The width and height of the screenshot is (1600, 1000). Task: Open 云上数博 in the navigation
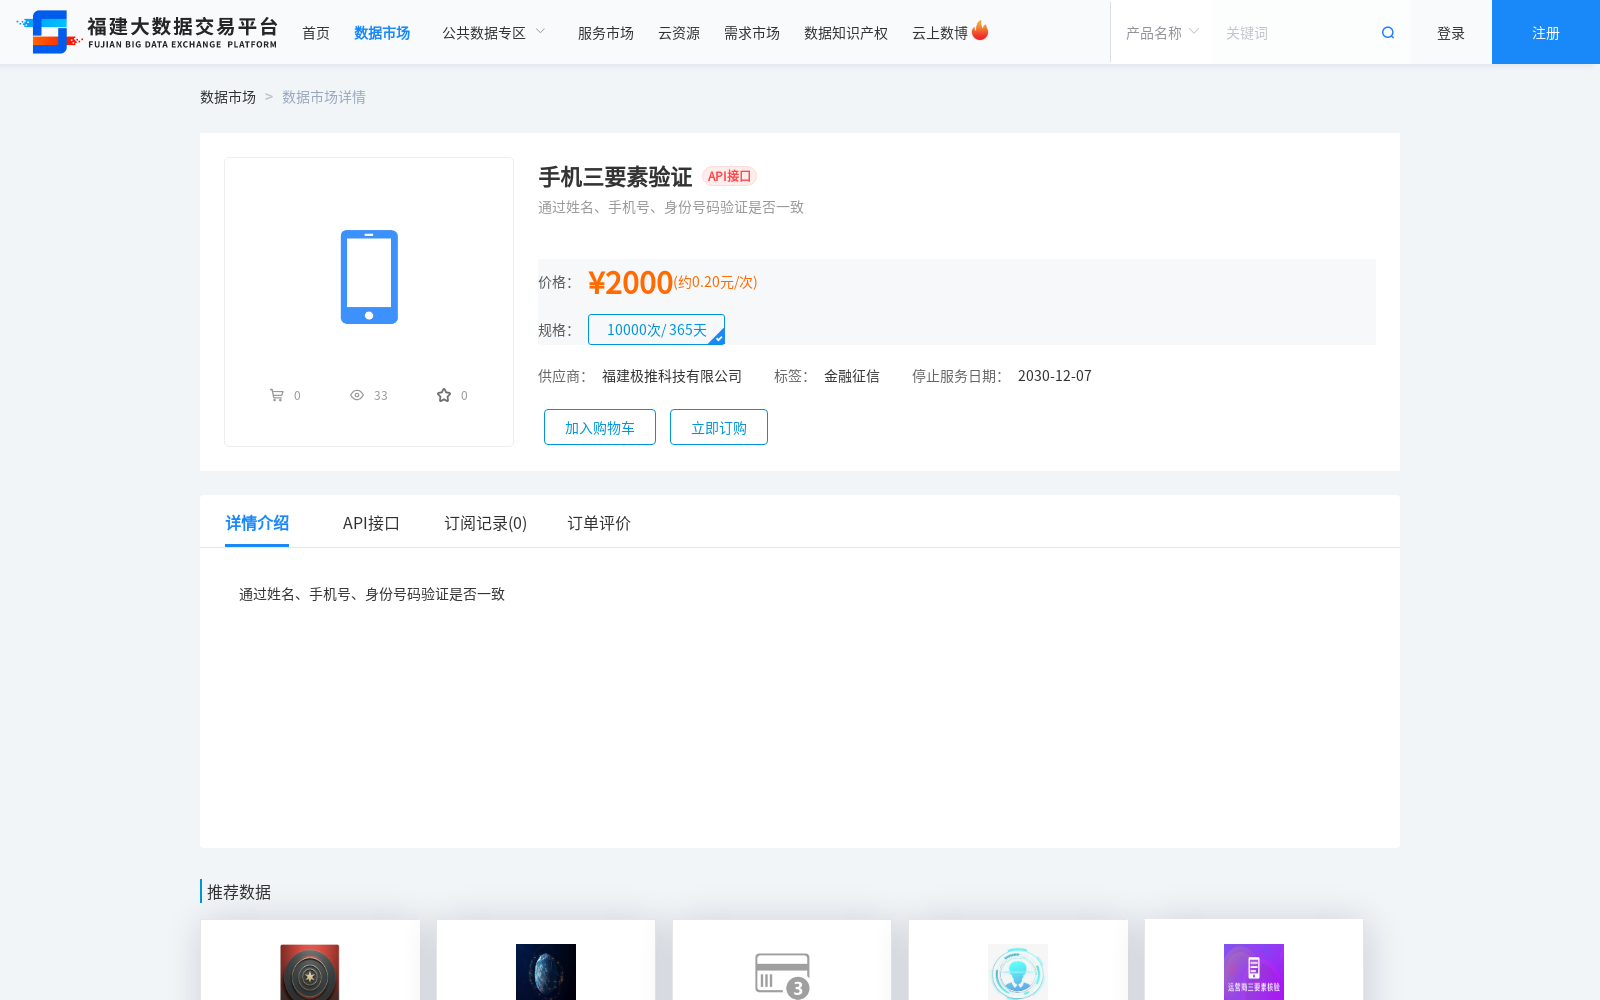click(940, 33)
